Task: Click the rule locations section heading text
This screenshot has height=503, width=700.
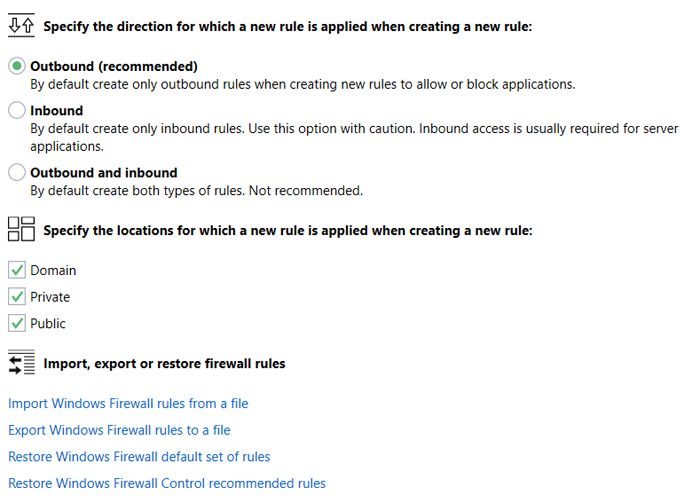Action: click(287, 230)
